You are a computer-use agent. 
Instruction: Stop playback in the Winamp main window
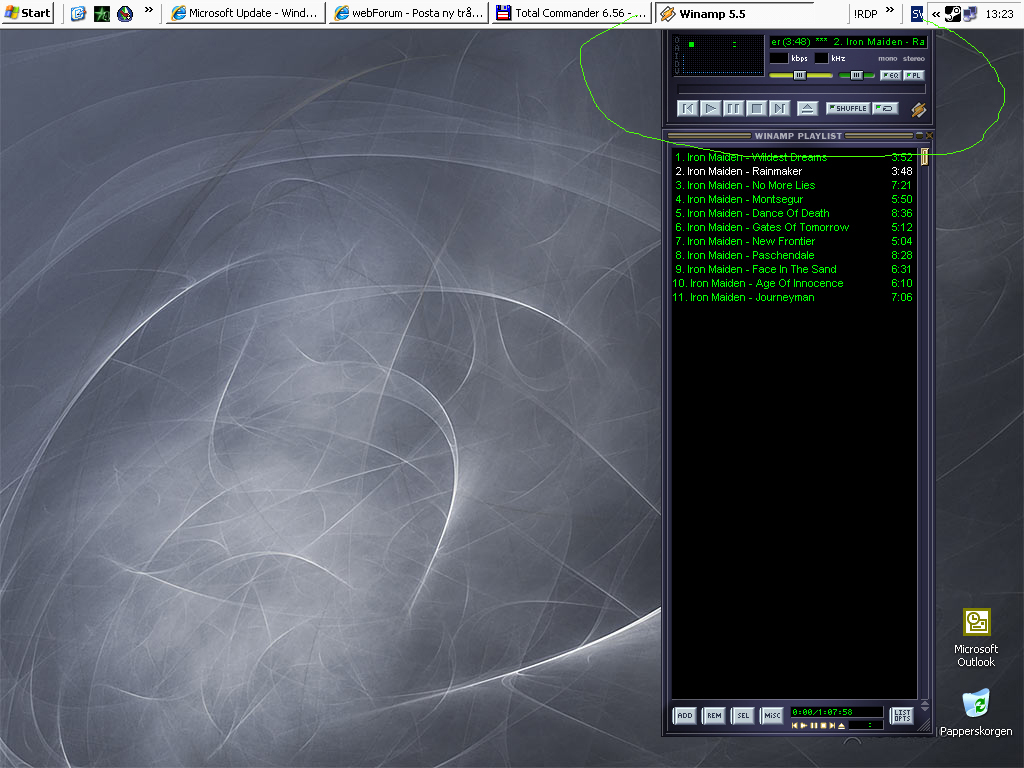click(756, 108)
